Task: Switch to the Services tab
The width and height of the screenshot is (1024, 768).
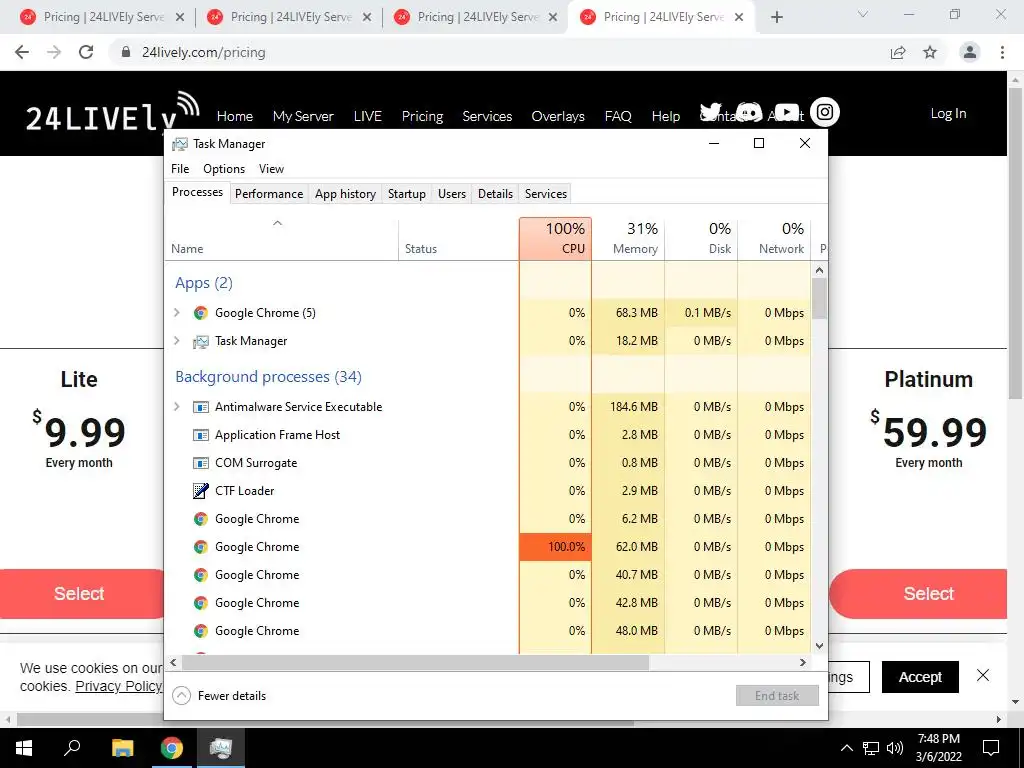Action: pyautogui.click(x=545, y=193)
